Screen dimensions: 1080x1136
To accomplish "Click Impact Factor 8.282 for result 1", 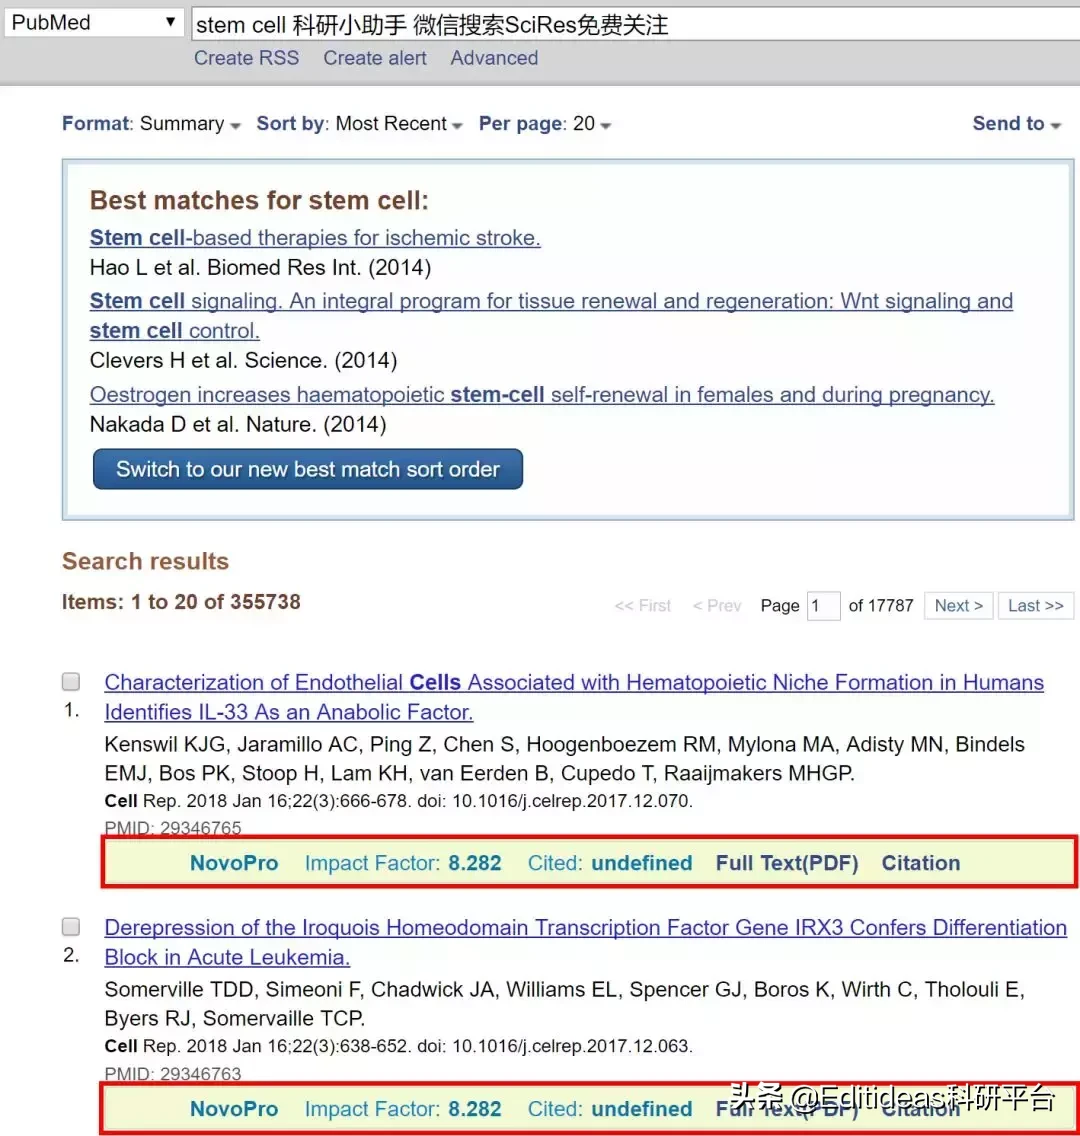I will tap(403, 863).
